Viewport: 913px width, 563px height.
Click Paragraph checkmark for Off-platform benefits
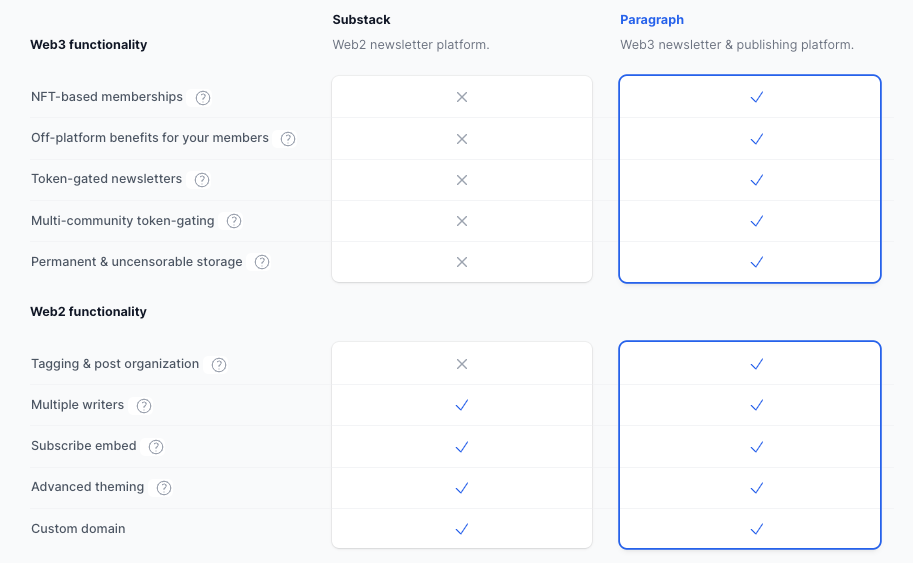(x=757, y=139)
